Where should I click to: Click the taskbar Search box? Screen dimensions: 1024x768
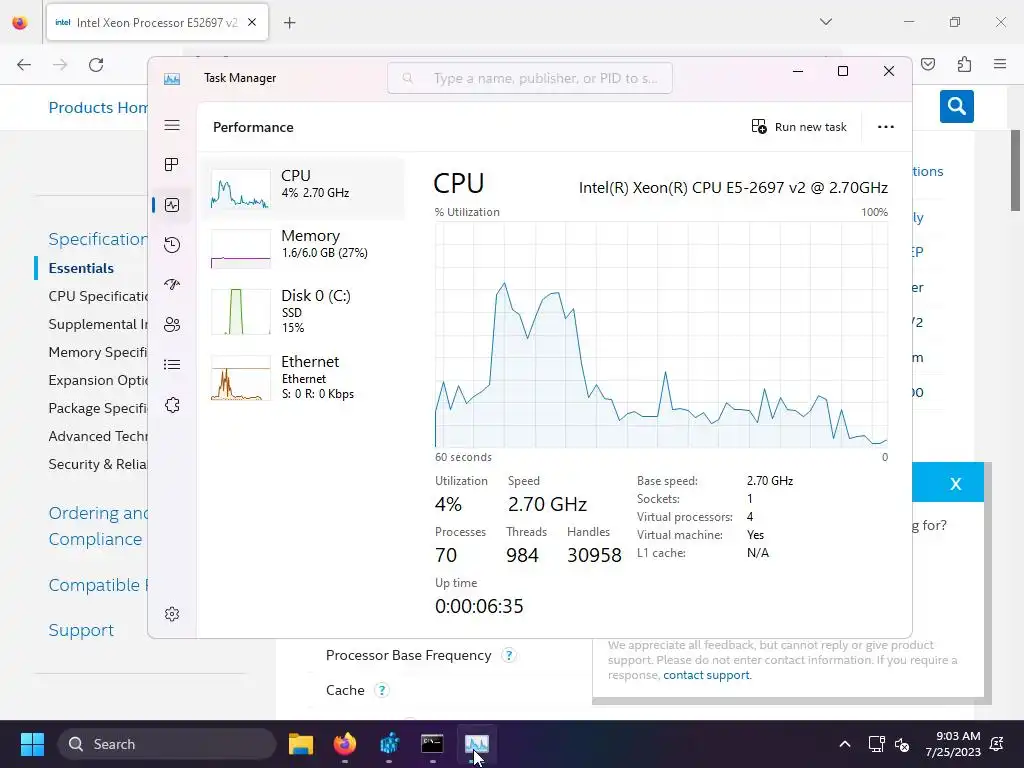tap(167, 744)
